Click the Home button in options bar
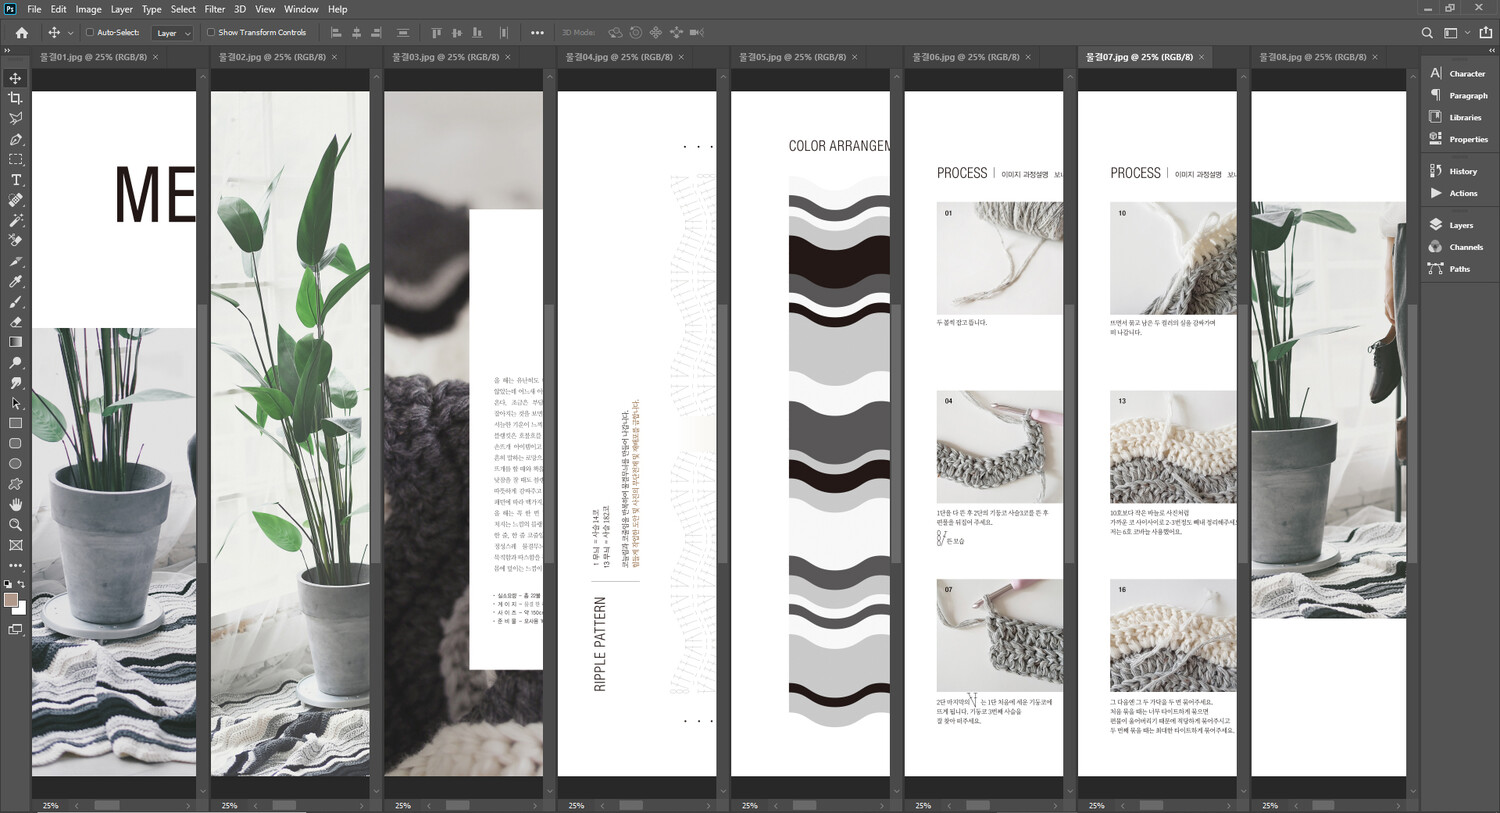Image resolution: width=1500 pixels, height=813 pixels. tap(21, 33)
